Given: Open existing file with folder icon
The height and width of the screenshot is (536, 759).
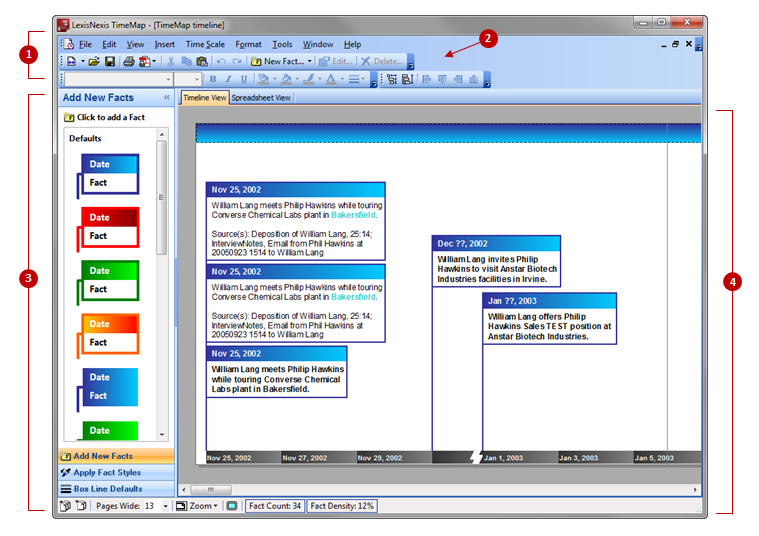Looking at the screenshot, I should point(94,61).
